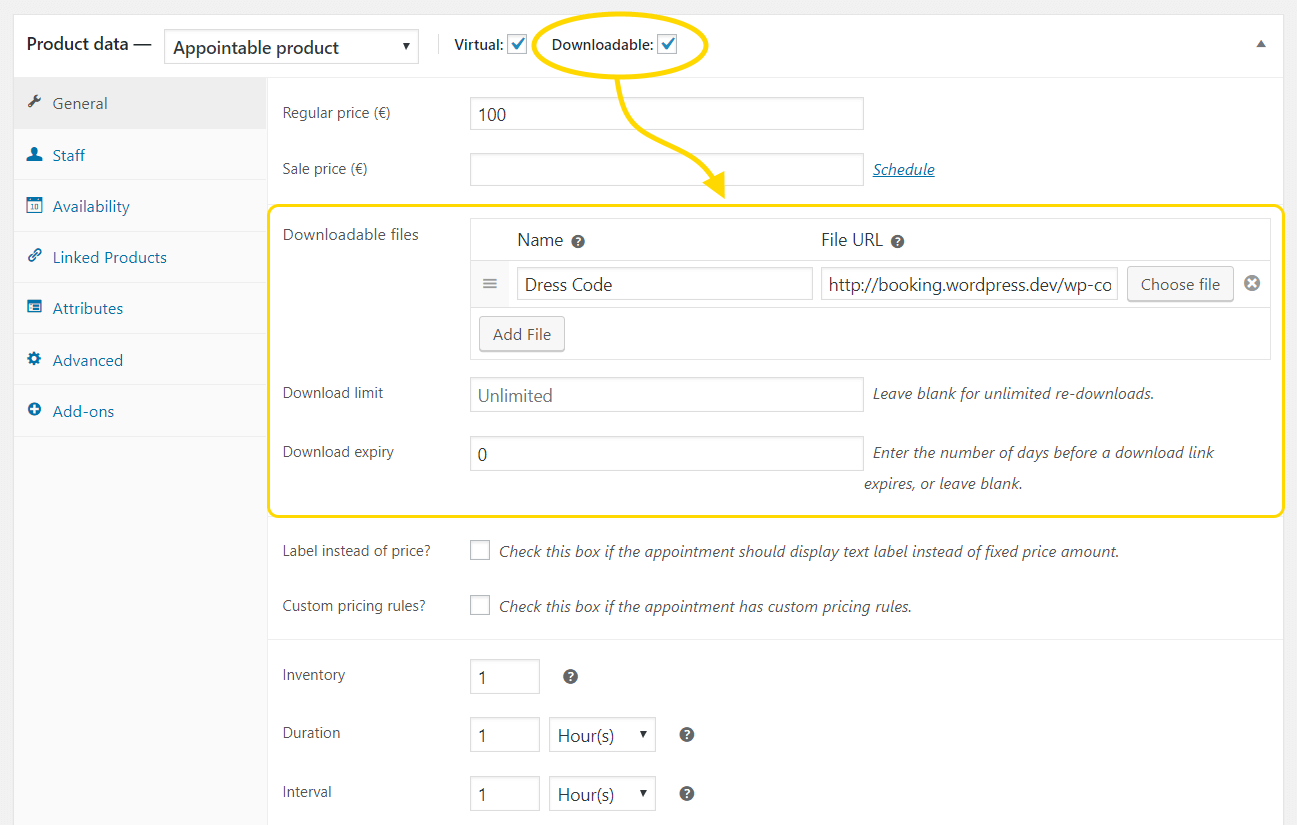Click the empty Sale price field
1297x825 pixels.
[x=667, y=169]
